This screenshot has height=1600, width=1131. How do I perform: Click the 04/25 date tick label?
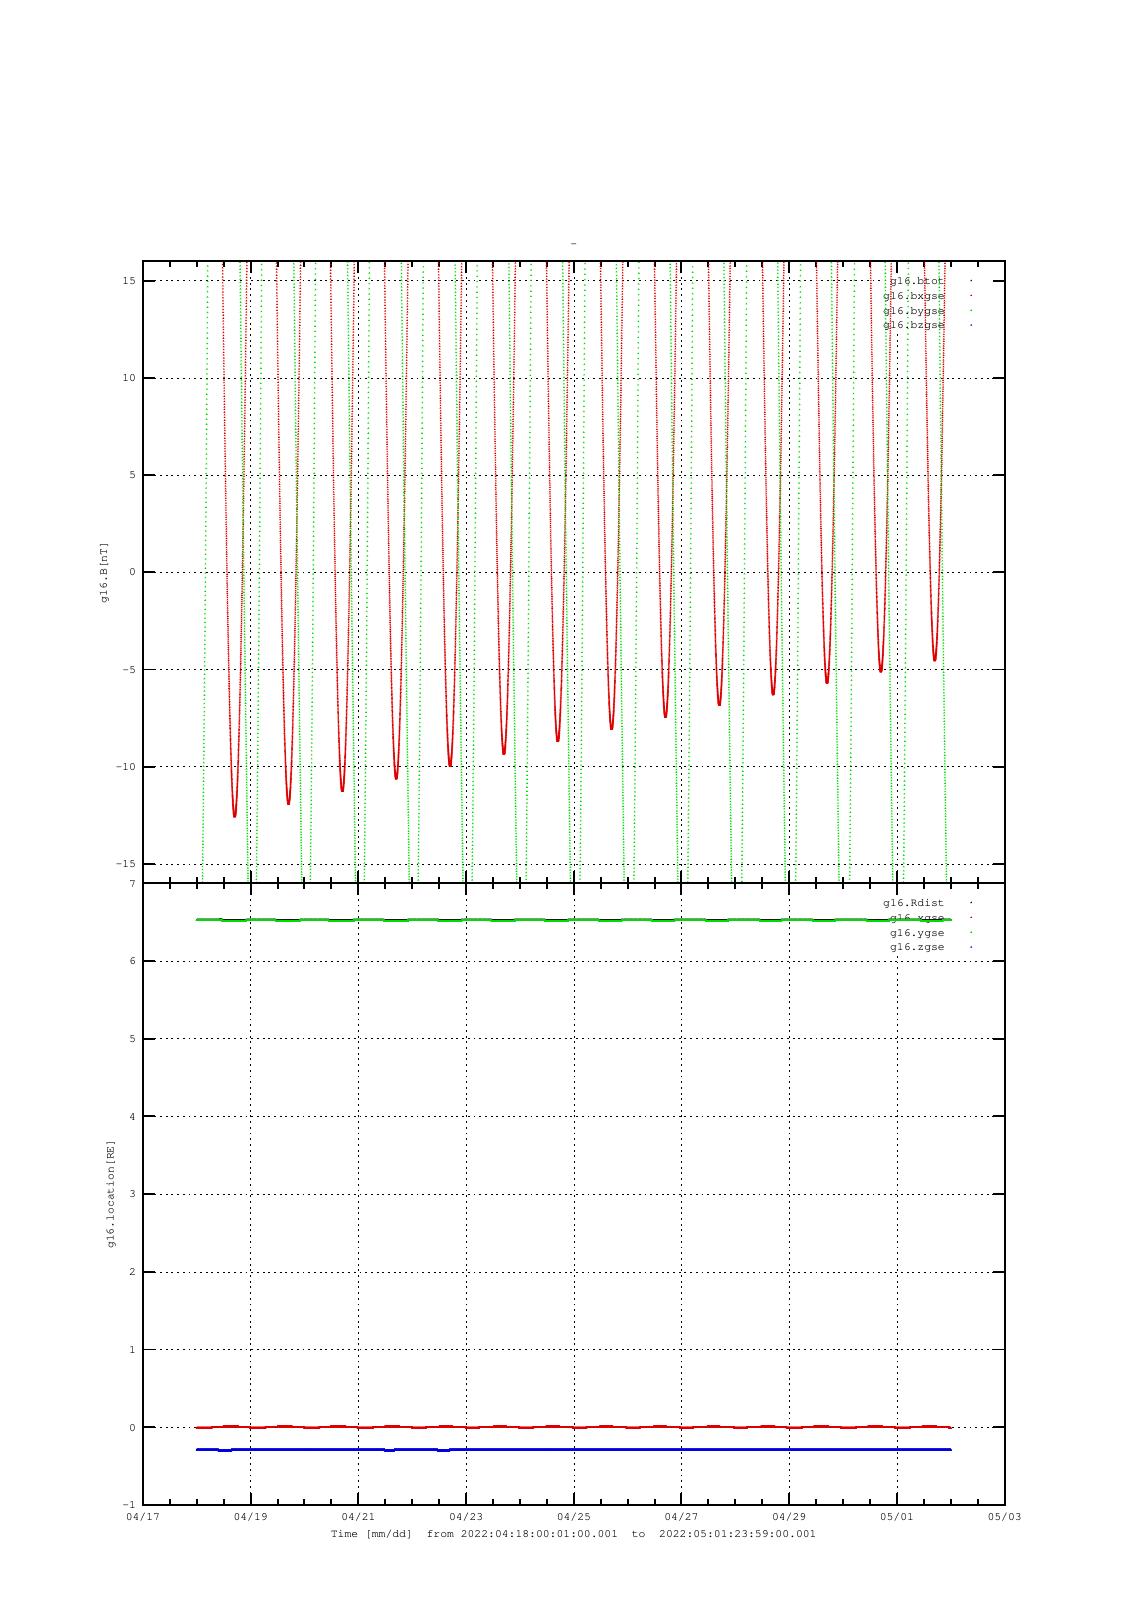[x=574, y=1517]
